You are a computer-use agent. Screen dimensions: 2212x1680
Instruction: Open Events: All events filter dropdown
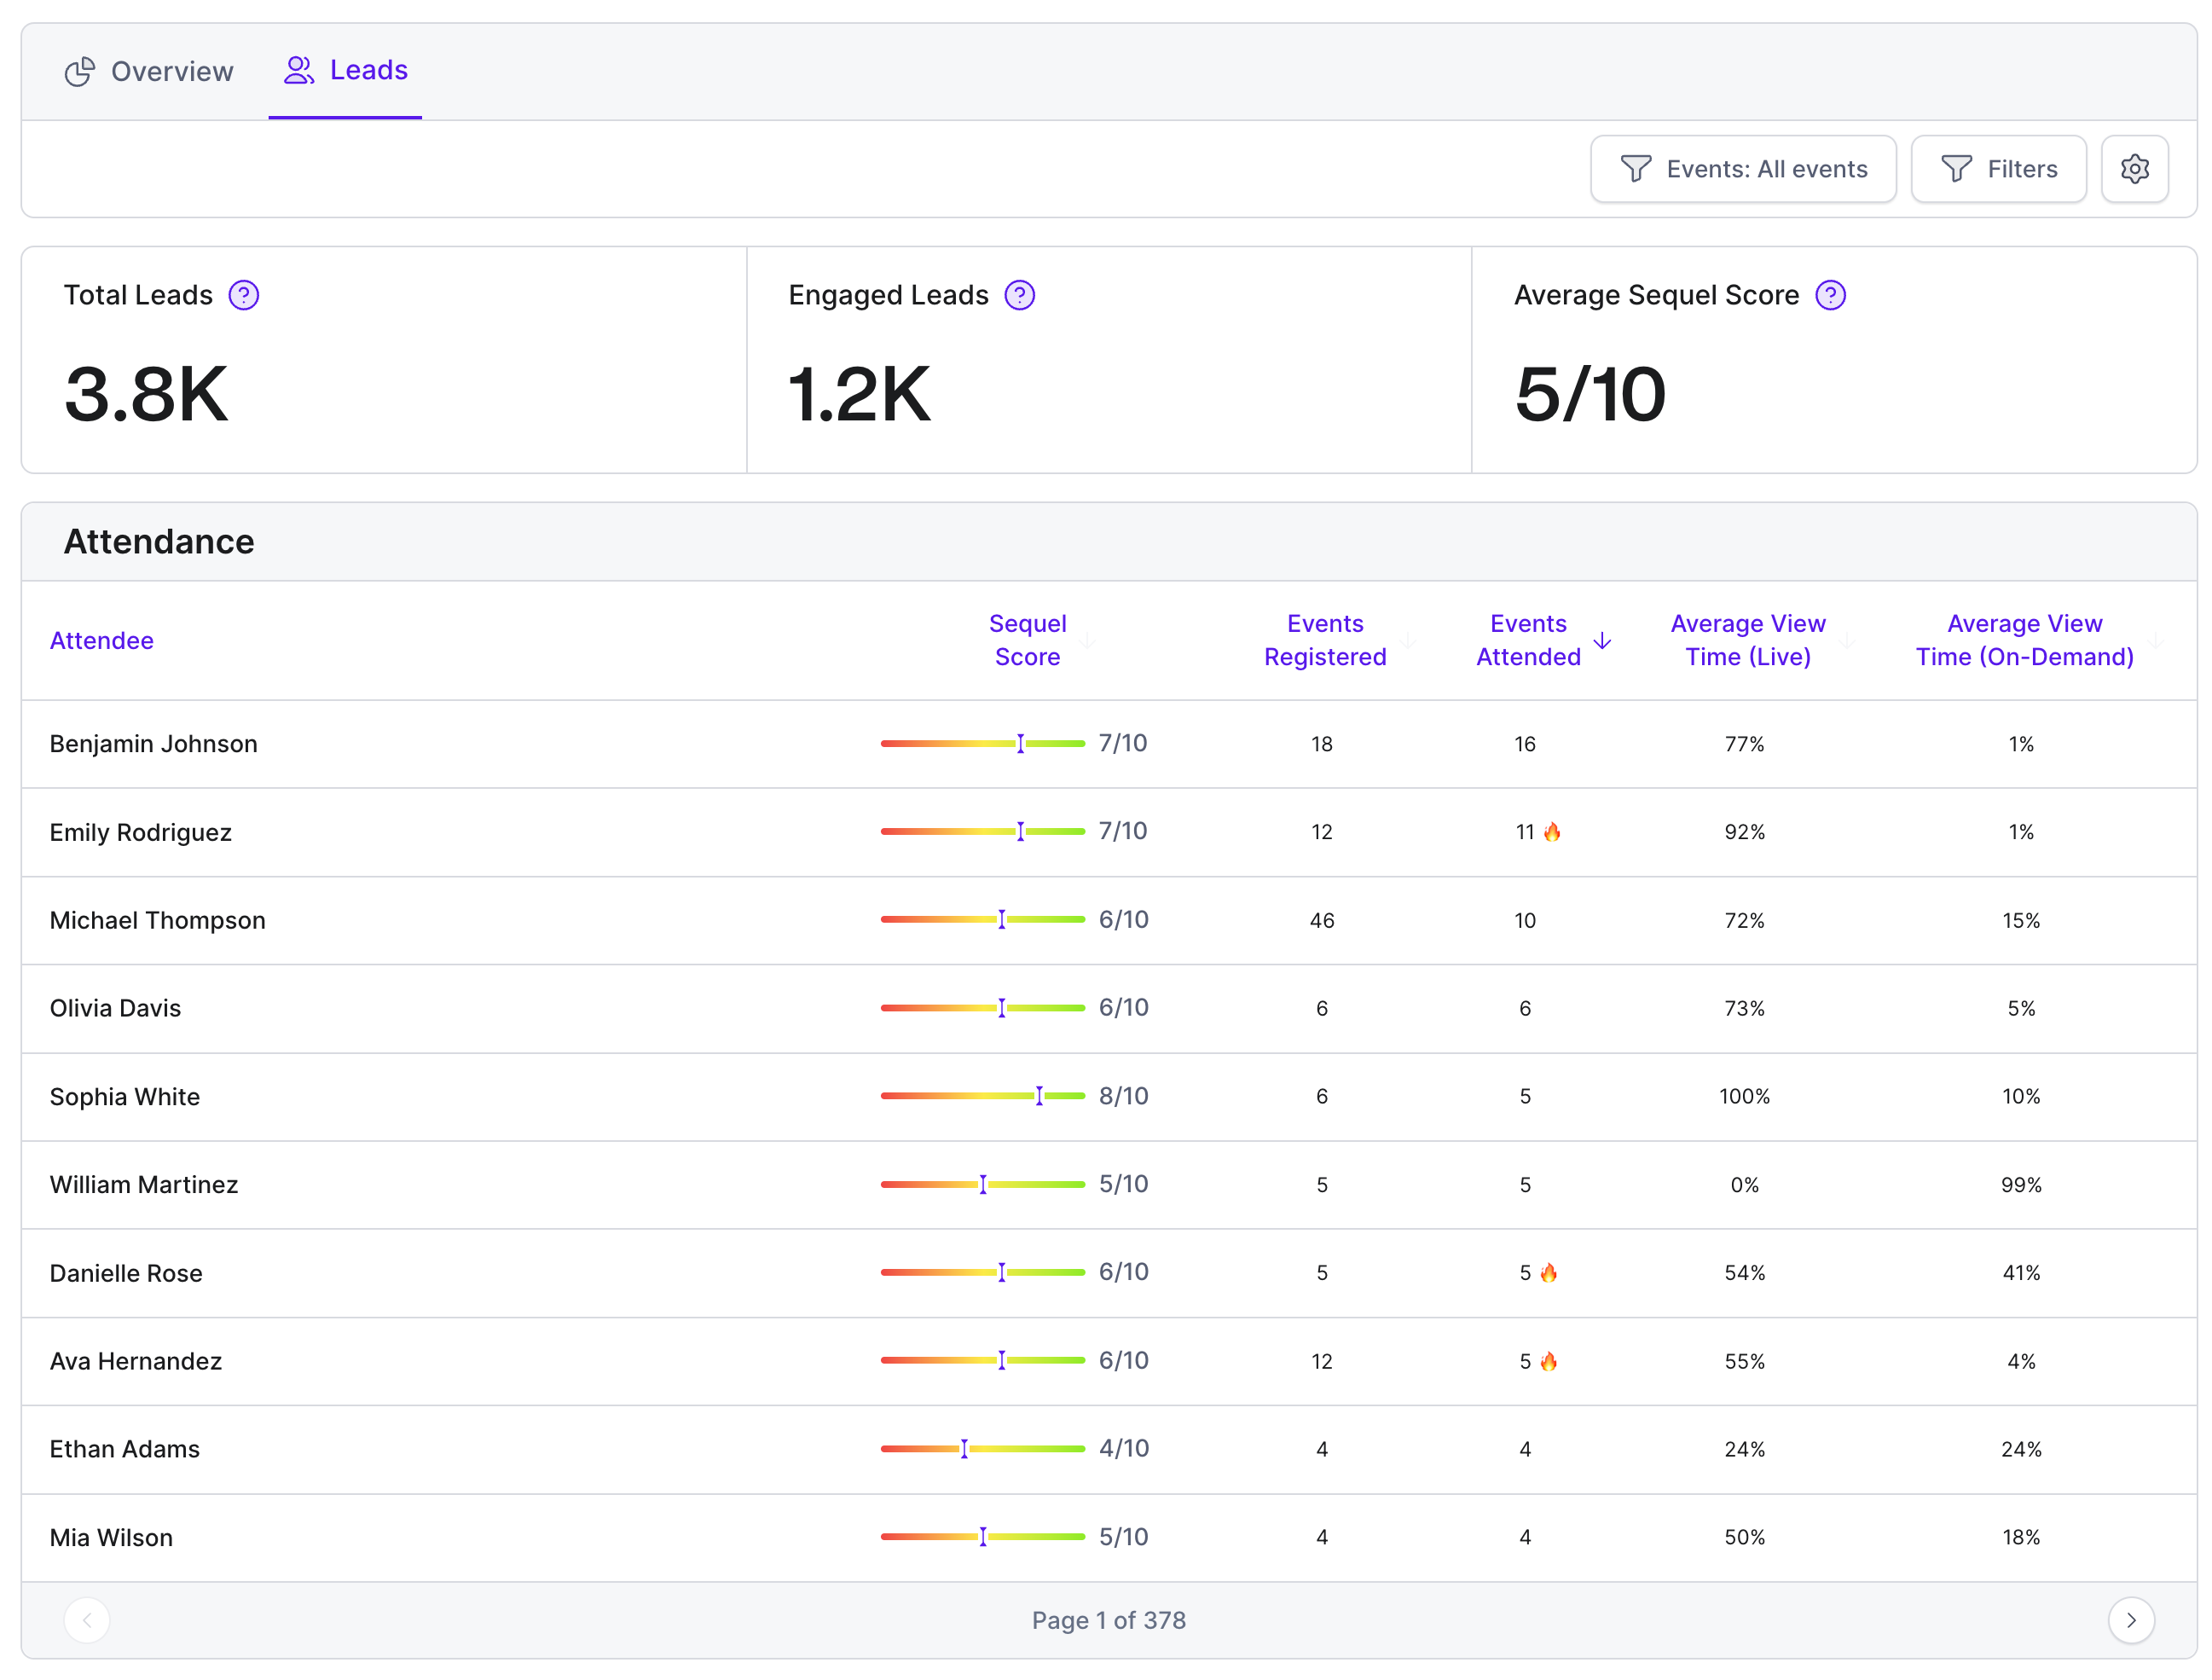(1743, 169)
